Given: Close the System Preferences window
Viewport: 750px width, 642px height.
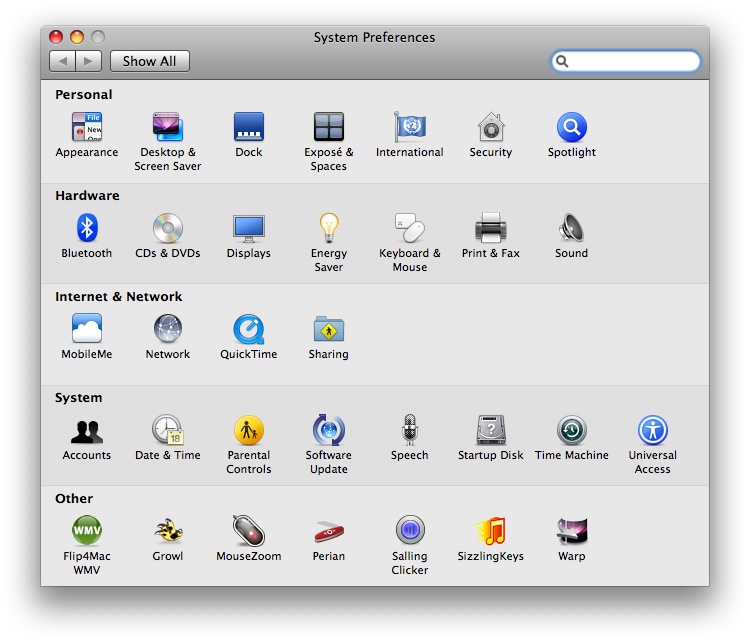Looking at the screenshot, I should click(x=56, y=37).
